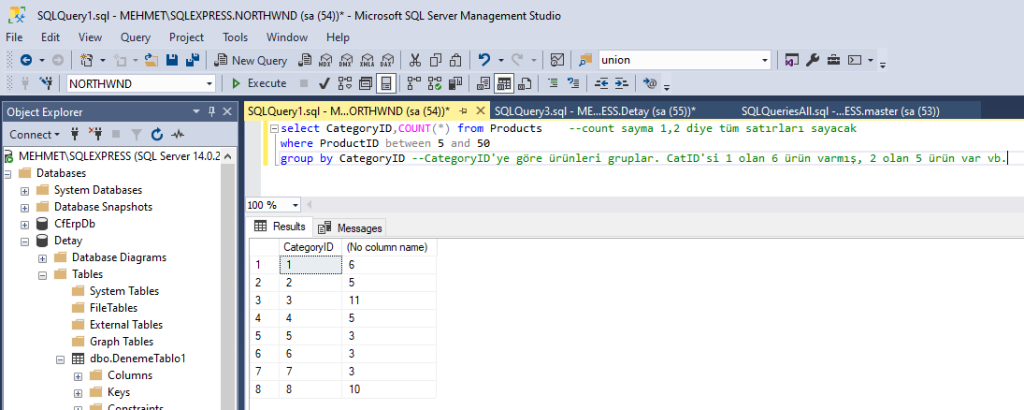The height and width of the screenshot is (410, 1024).
Task: Click the Copy icon
Action: click(x=436, y=60)
